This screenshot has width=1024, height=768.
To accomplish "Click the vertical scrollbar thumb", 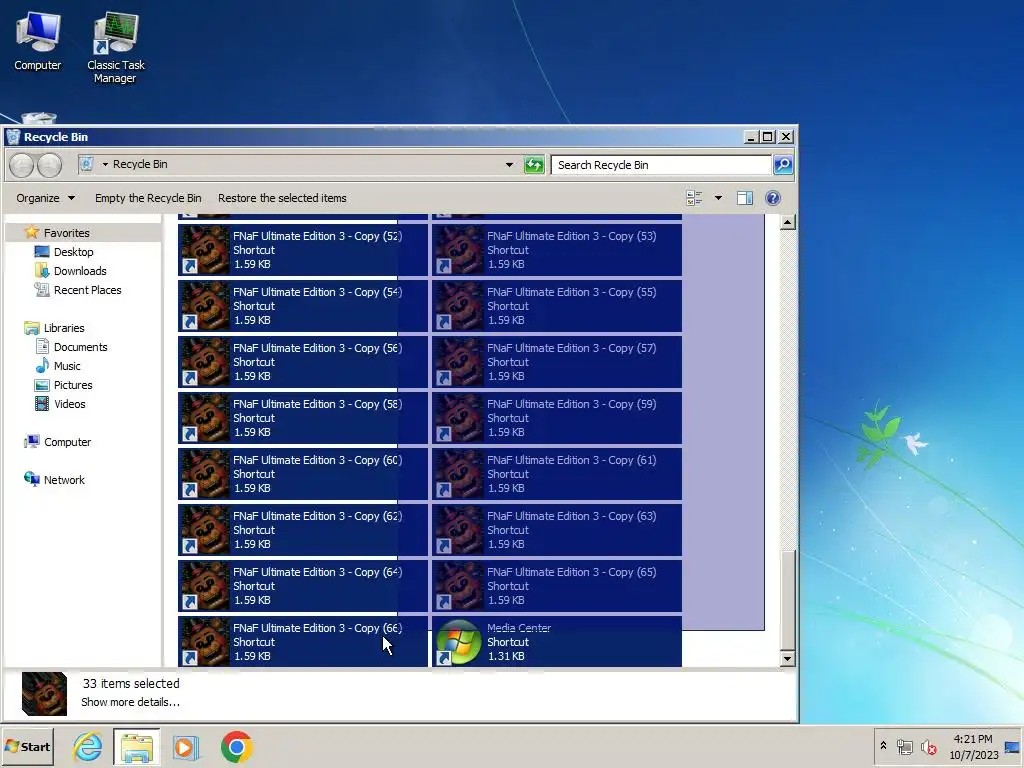I will 788,600.
